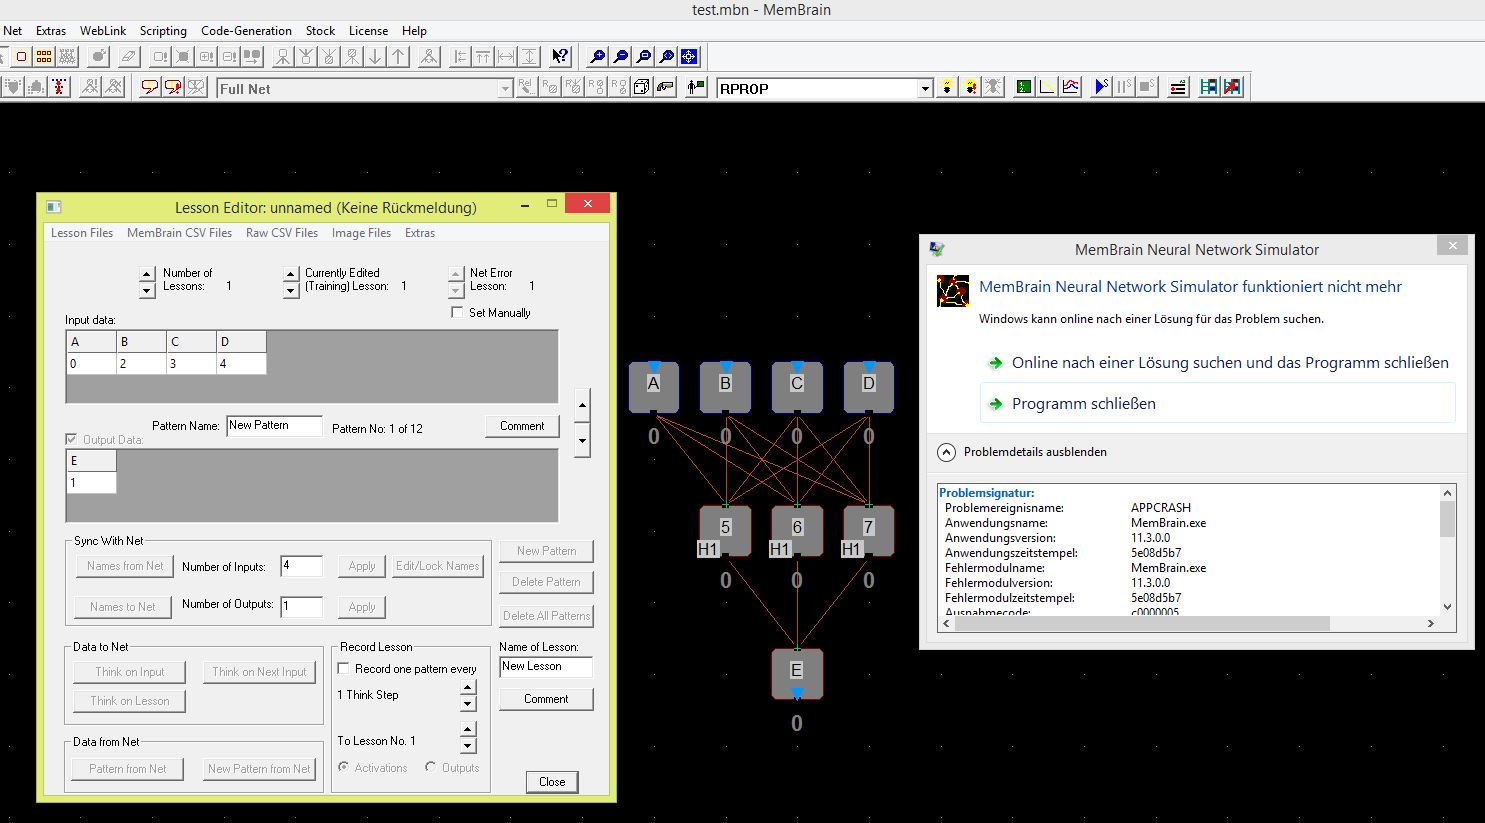The height and width of the screenshot is (823, 1485).
Task: Click the zoom out magnifier icon
Action: (621, 57)
